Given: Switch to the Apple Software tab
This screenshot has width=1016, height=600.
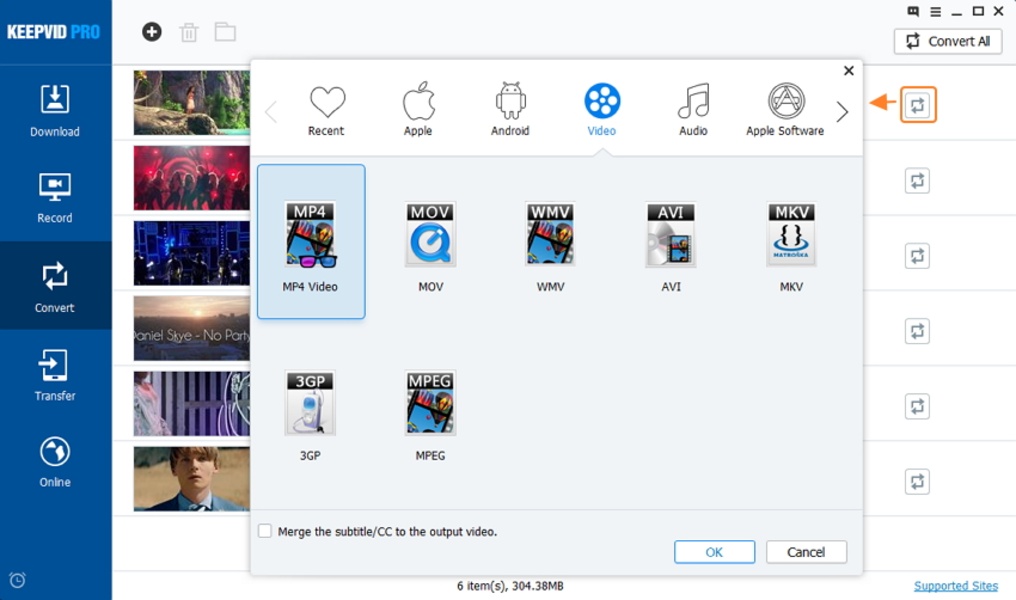Looking at the screenshot, I should pos(785,110).
